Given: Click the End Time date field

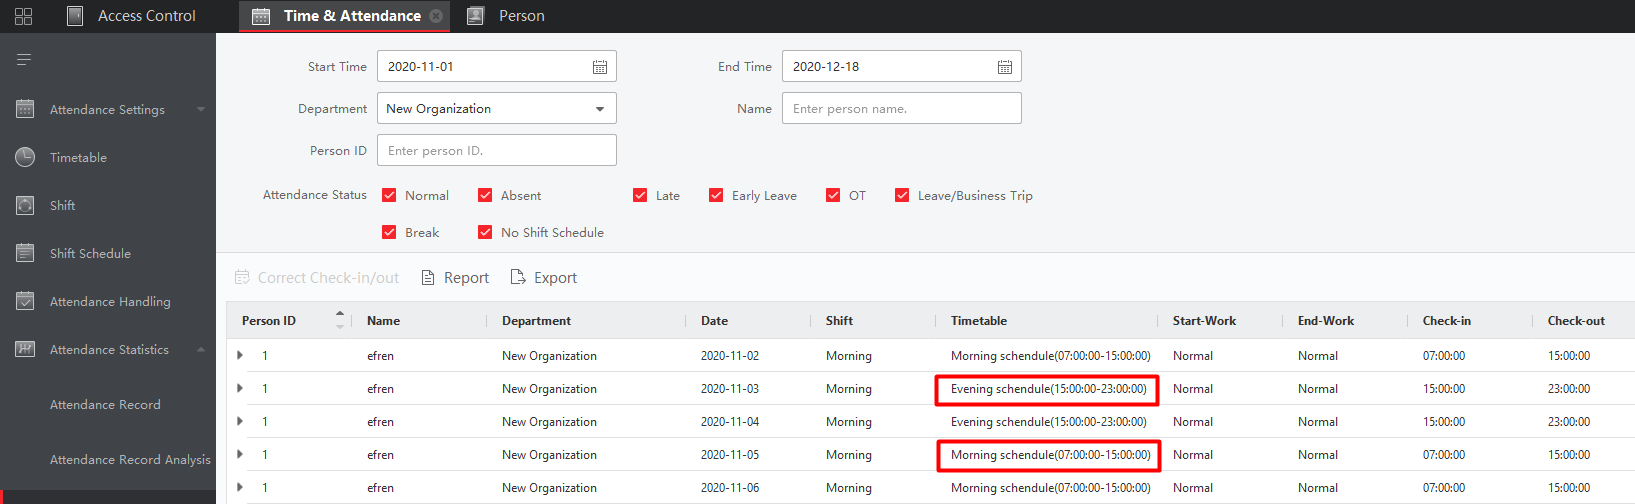Looking at the screenshot, I should [x=902, y=66].
